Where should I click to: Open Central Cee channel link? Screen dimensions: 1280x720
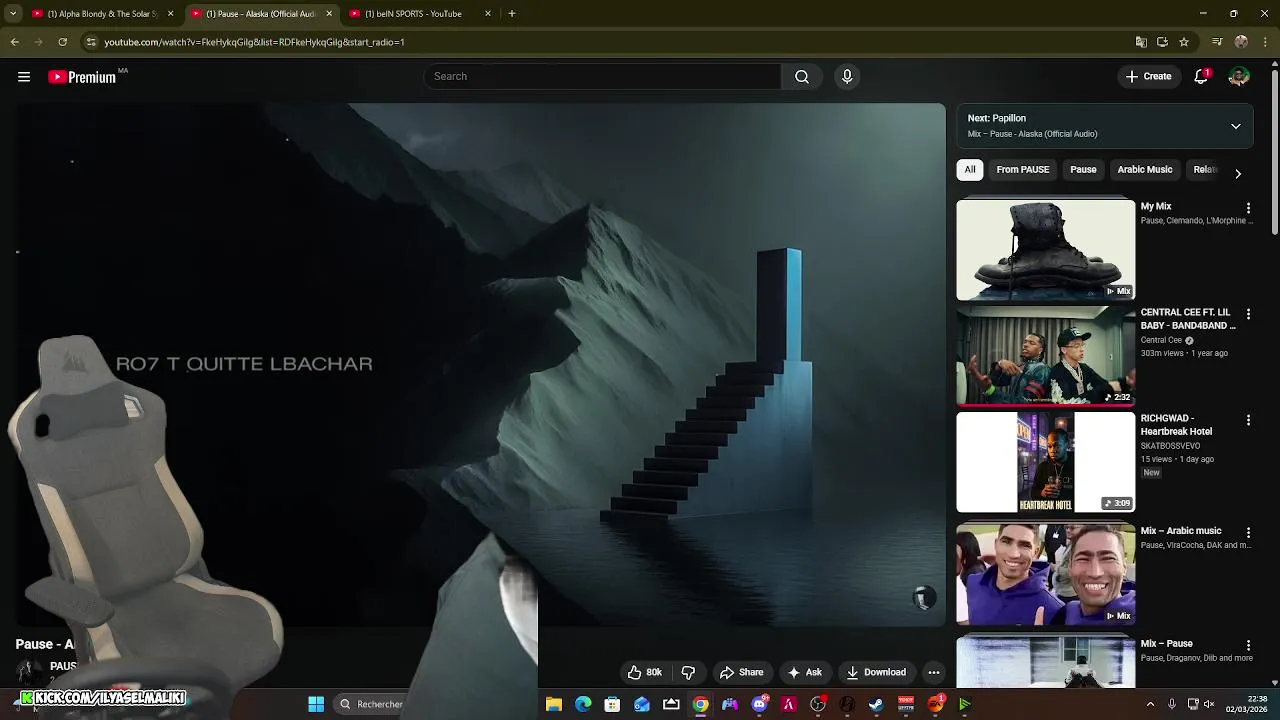tap(1161, 340)
